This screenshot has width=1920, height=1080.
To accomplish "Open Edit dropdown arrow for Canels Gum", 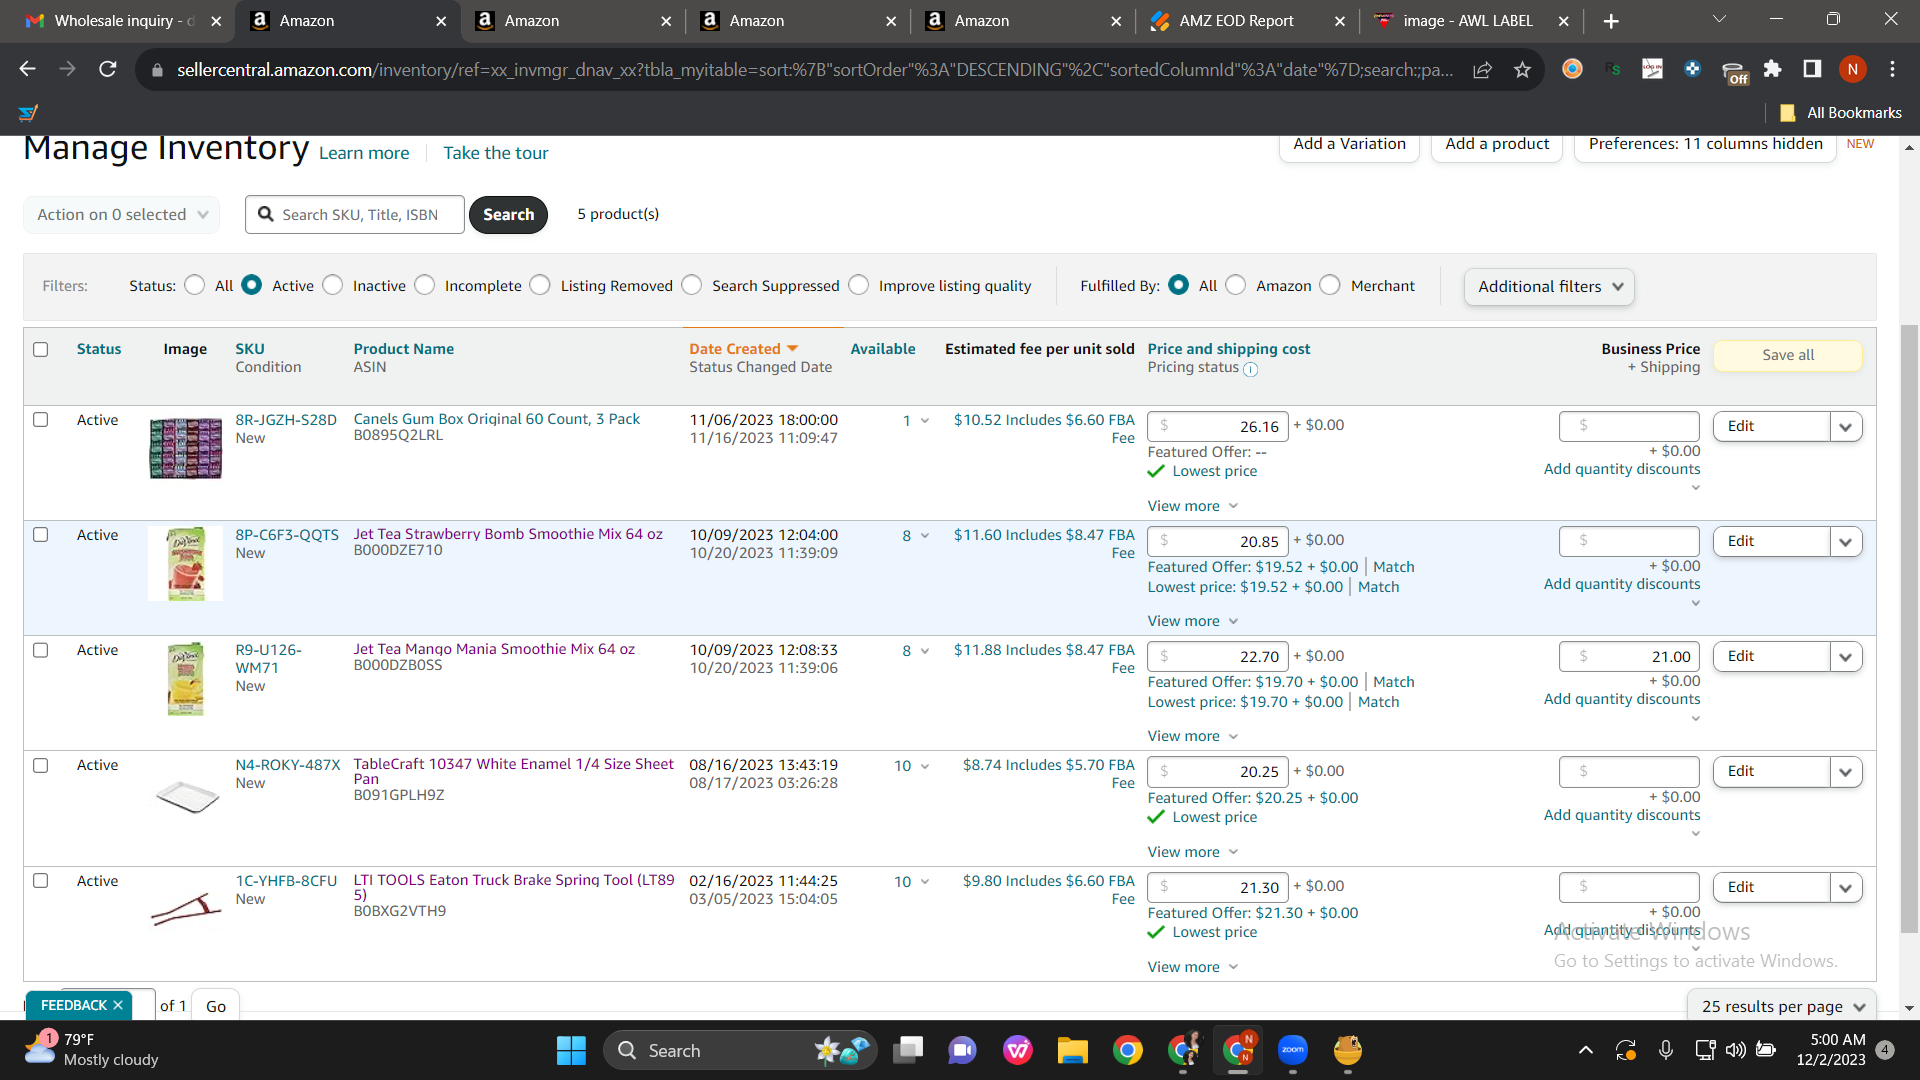I will click(1846, 427).
